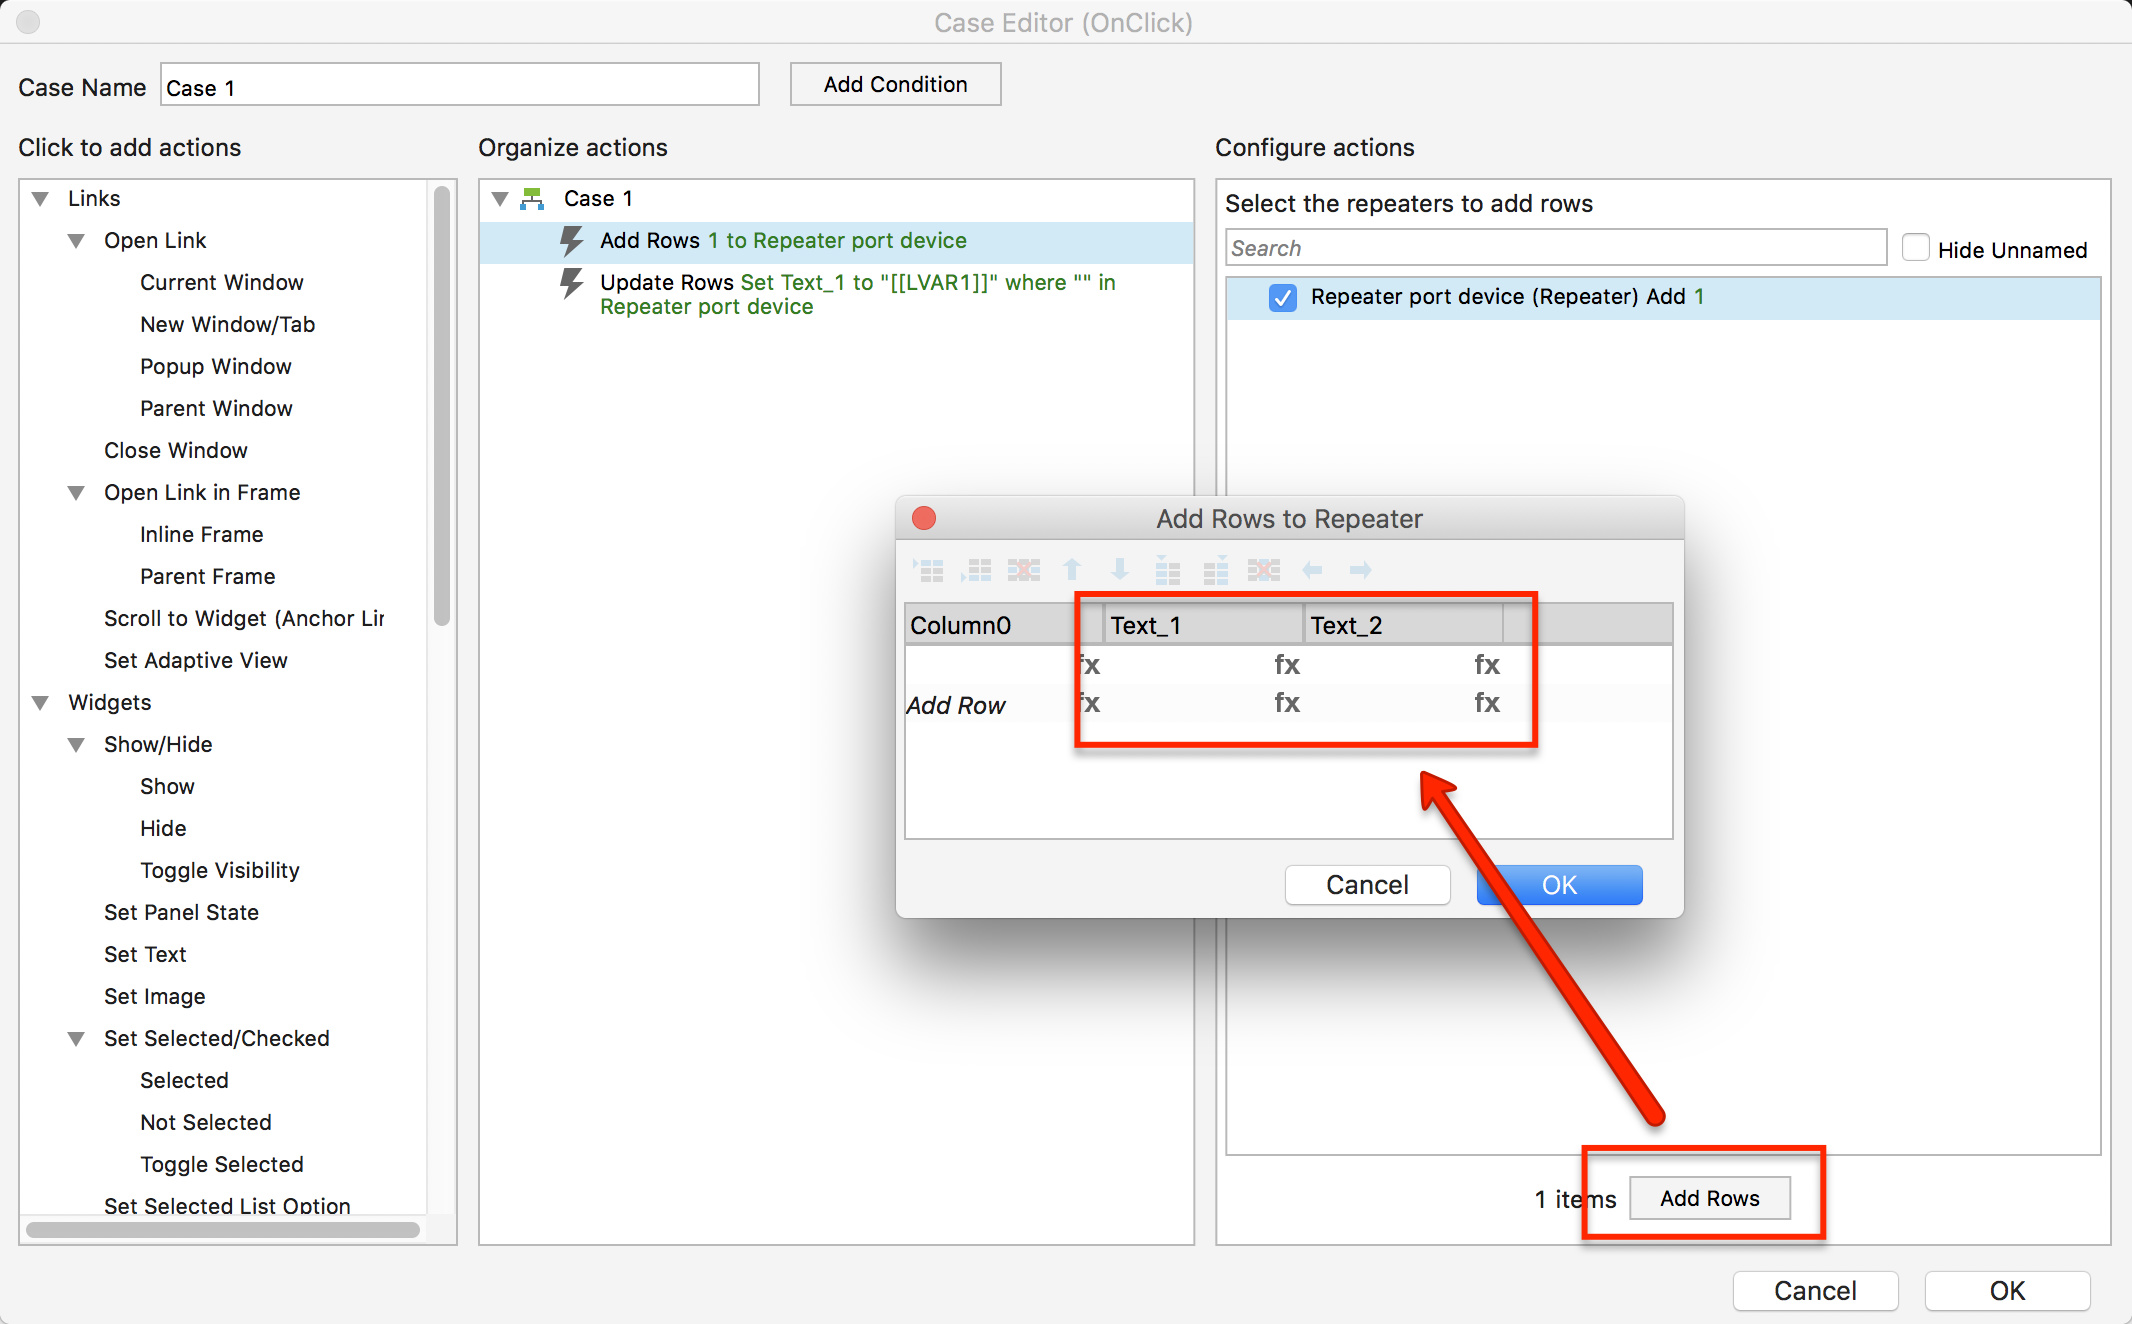Enable the Hide Unnamed checkbox
Viewport: 2132px width, 1324px height.
1915,248
